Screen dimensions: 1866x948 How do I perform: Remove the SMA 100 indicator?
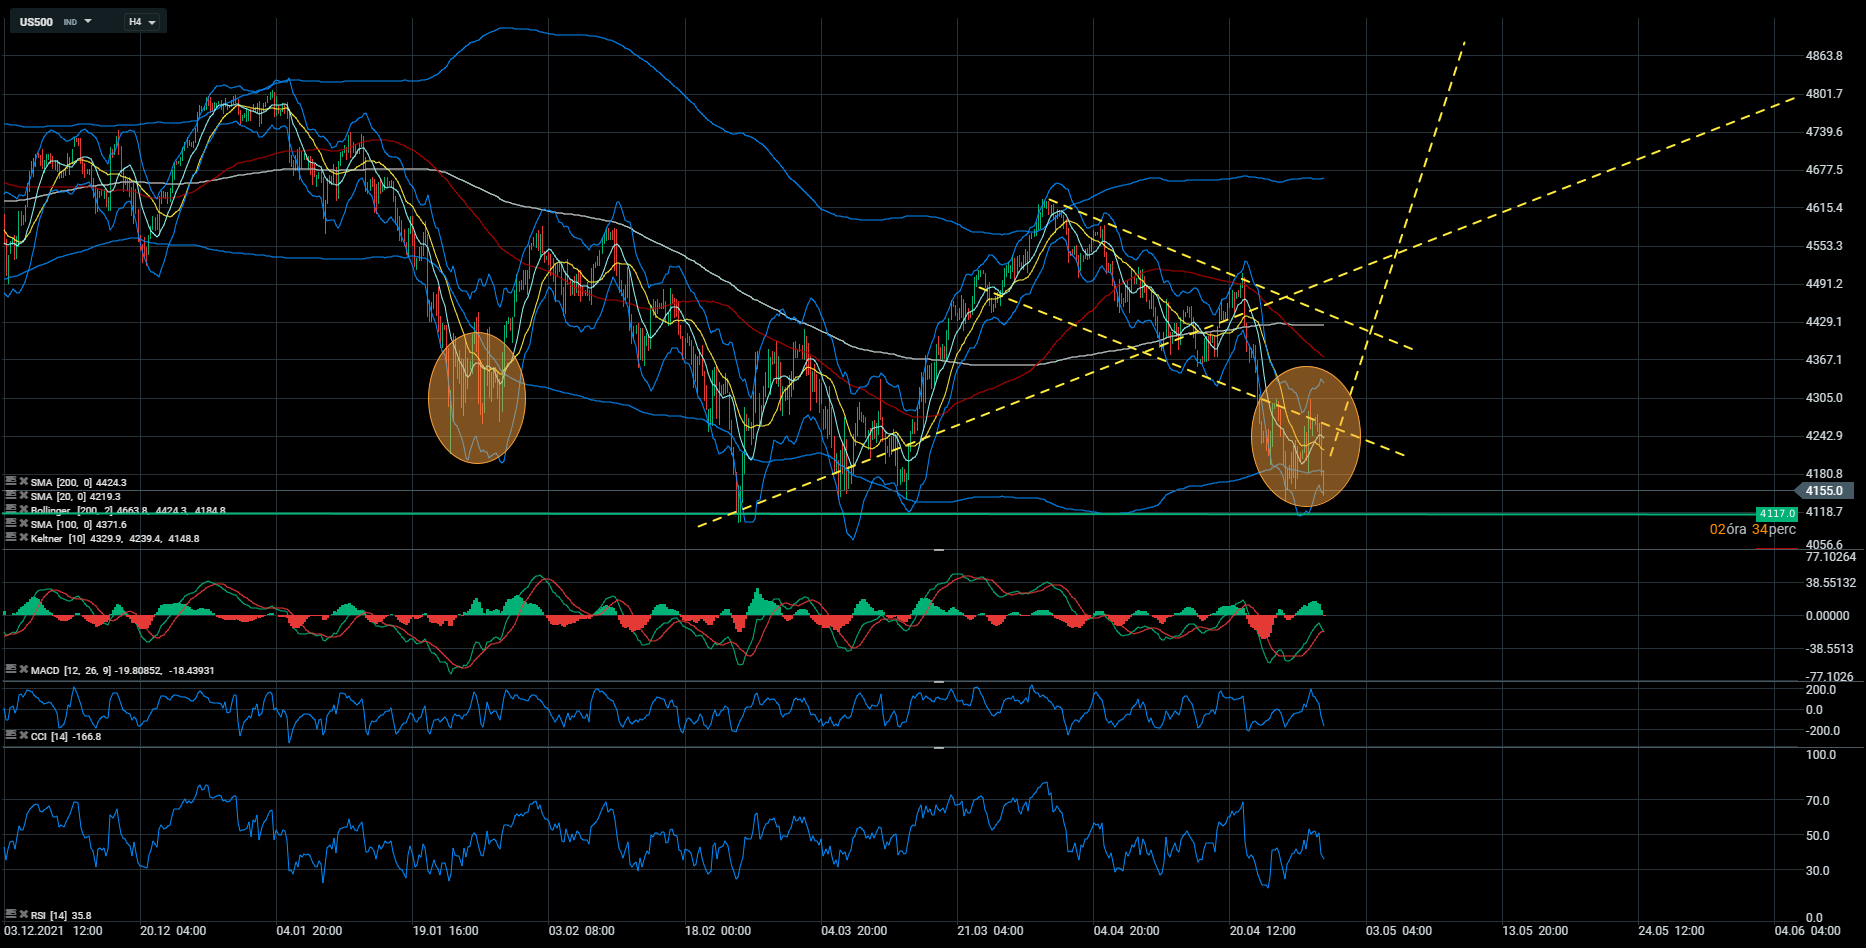pyautogui.click(x=23, y=524)
